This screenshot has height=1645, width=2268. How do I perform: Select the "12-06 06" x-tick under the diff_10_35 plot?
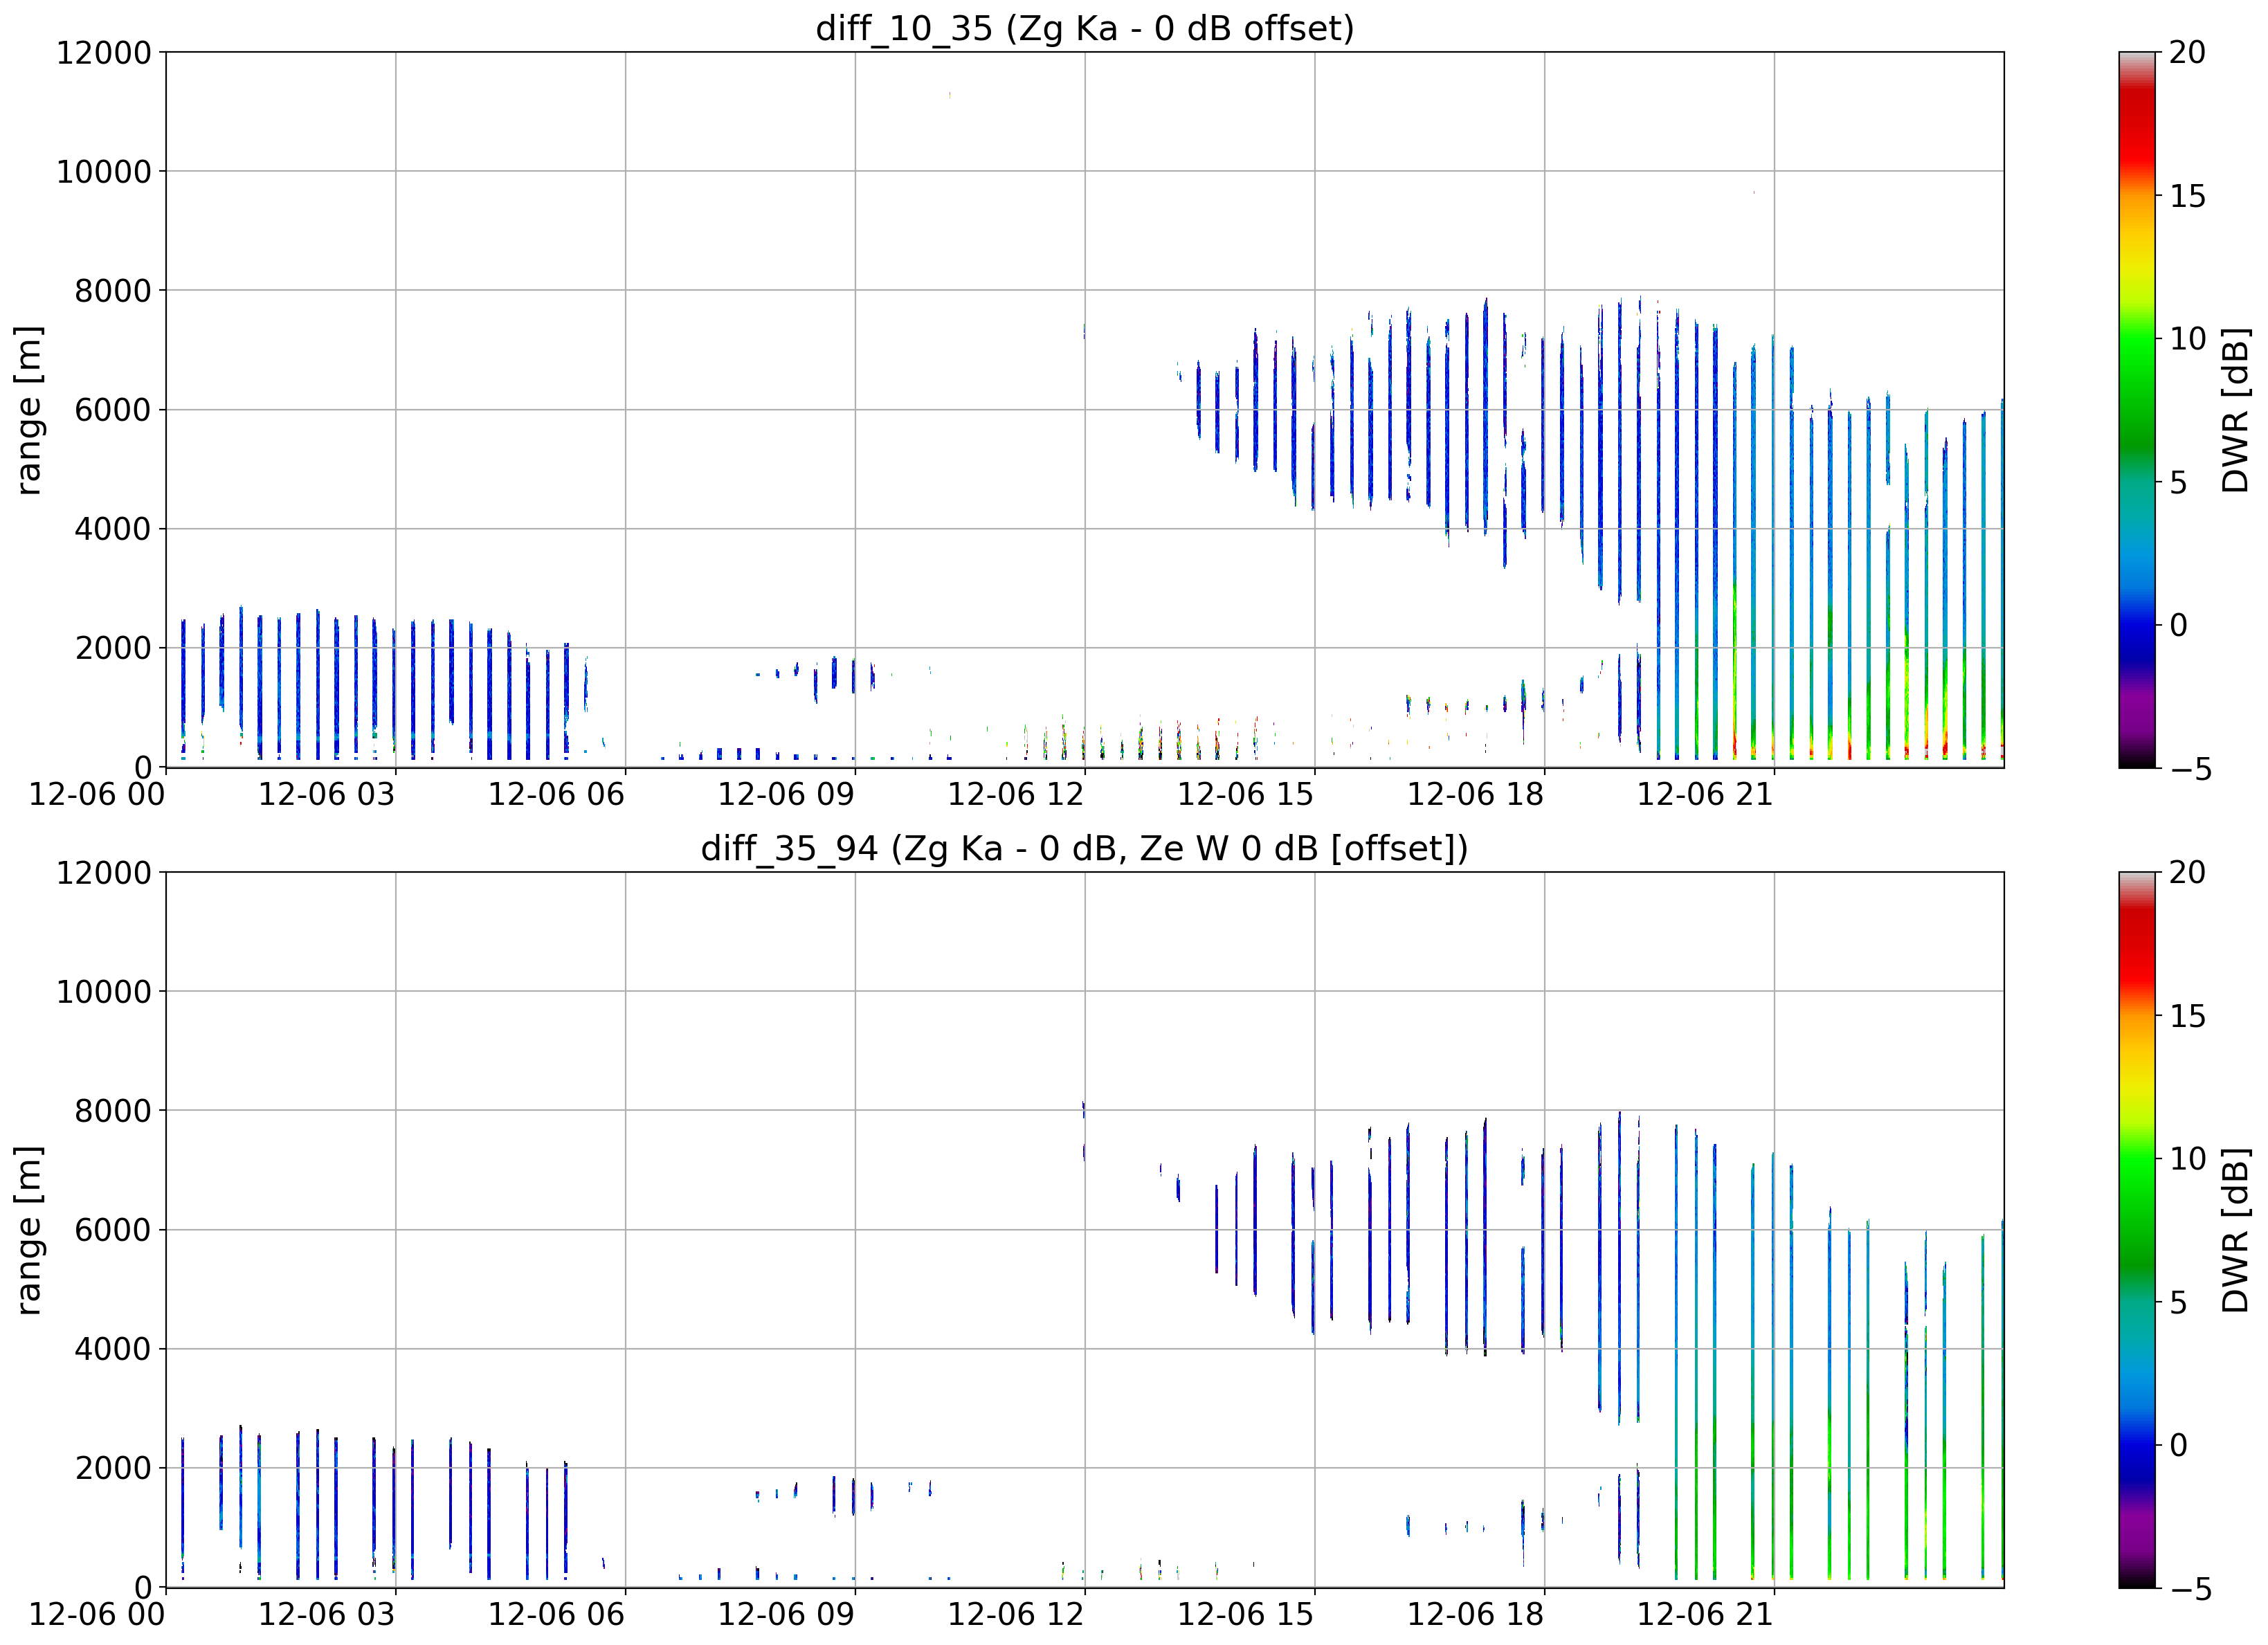pyautogui.click(x=556, y=795)
